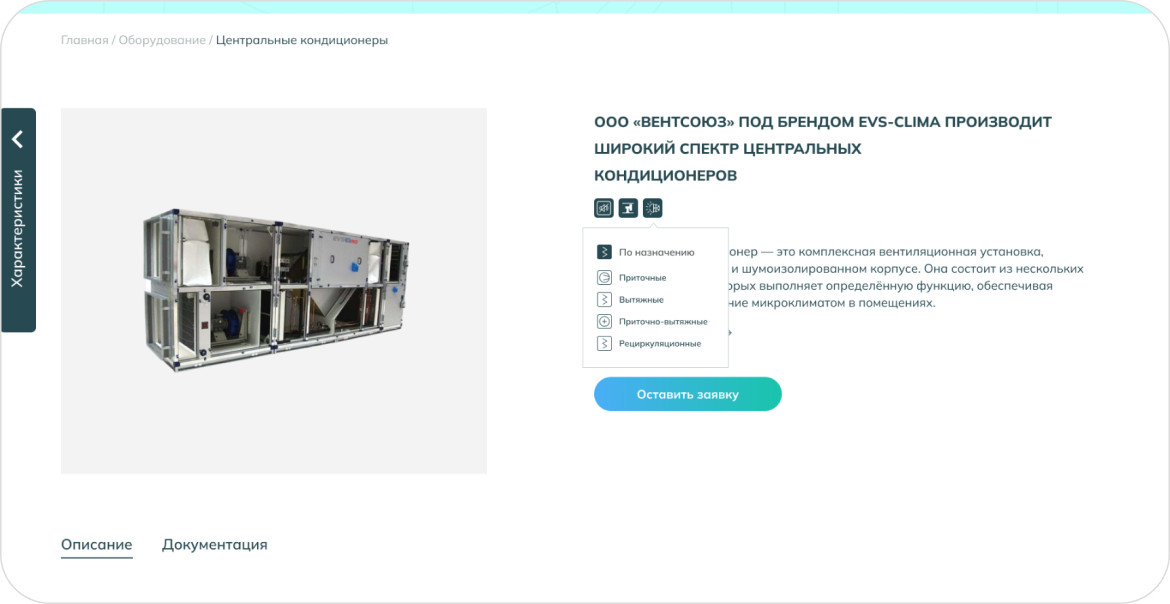Screen dimensions: 1170x604
Task: Click the По назначению popup header
Action: pyautogui.click(x=657, y=252)
